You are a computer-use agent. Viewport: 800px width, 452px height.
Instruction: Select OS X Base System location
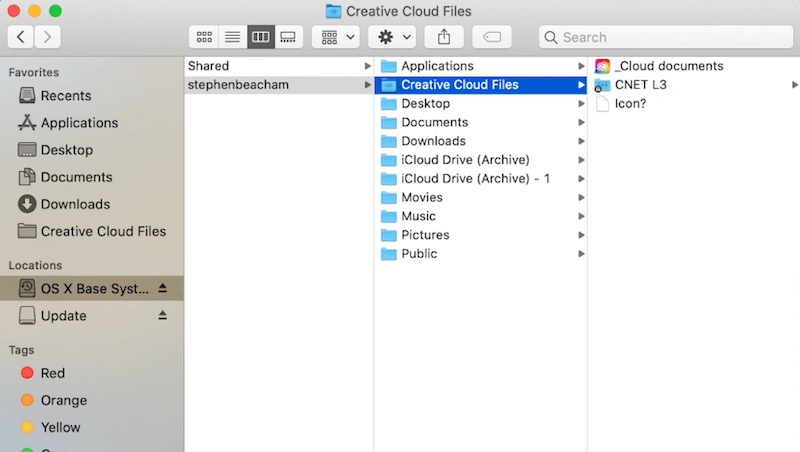(92, 288)
